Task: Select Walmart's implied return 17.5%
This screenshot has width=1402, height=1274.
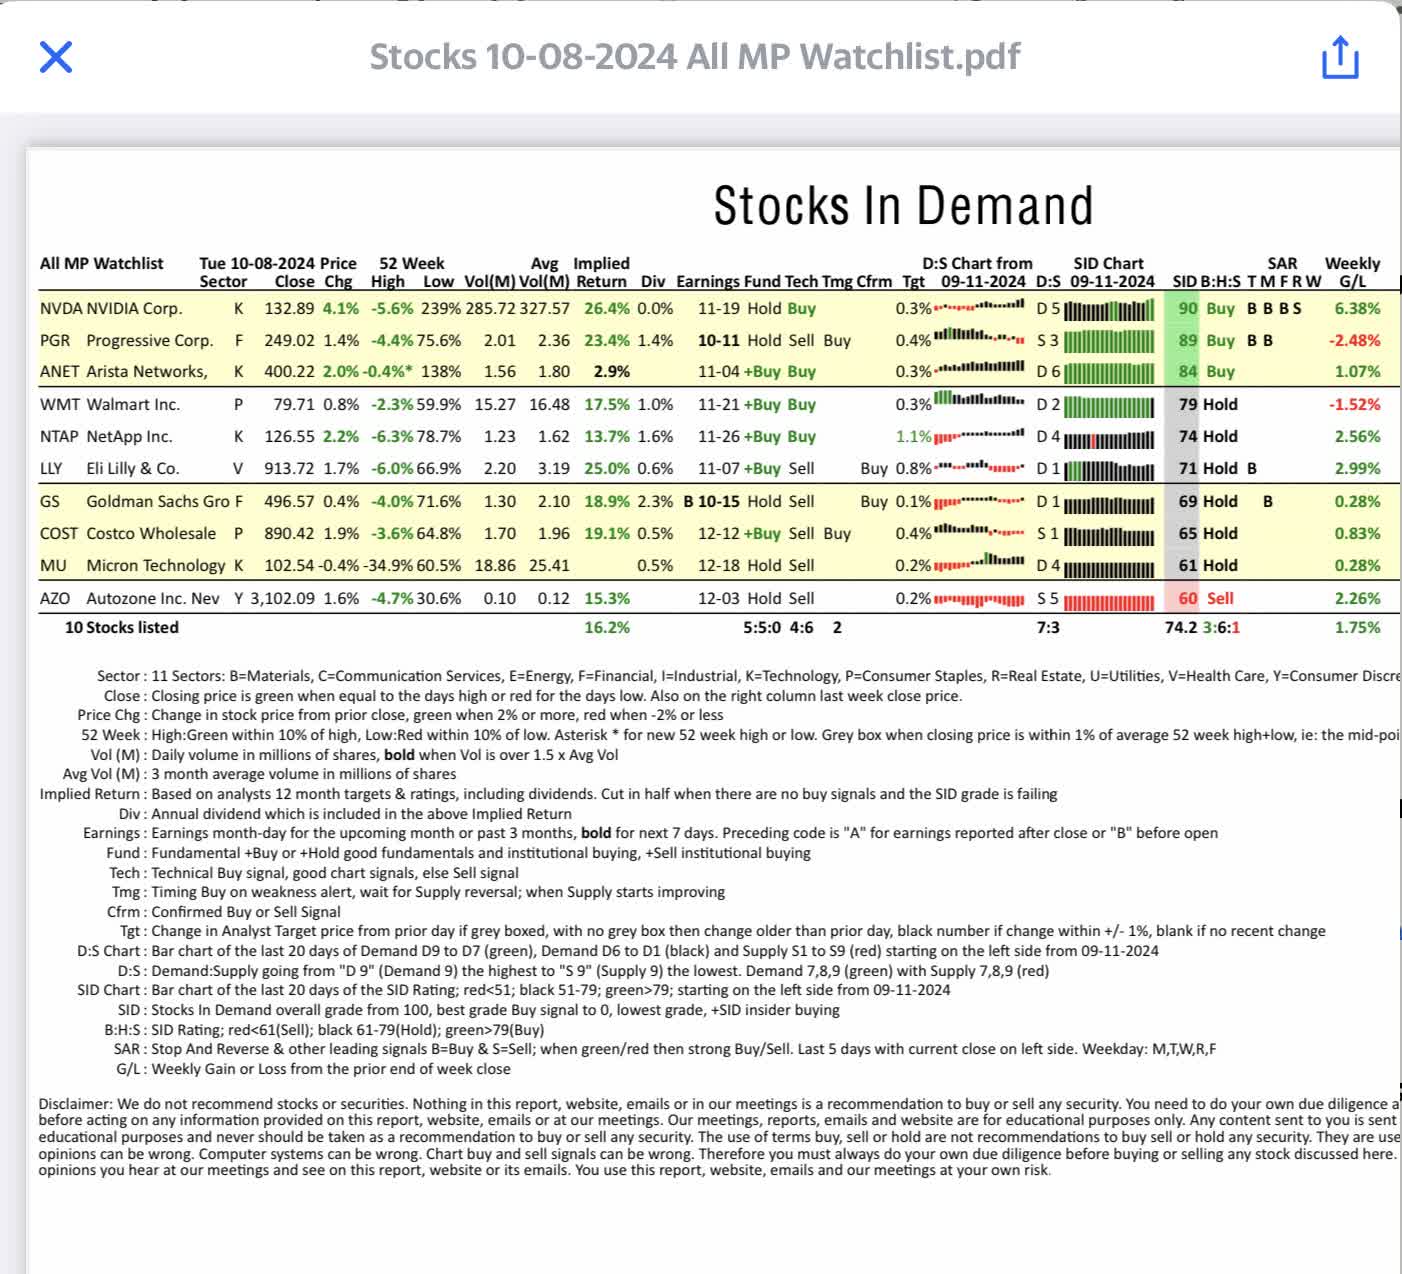Action: (607, 404)
